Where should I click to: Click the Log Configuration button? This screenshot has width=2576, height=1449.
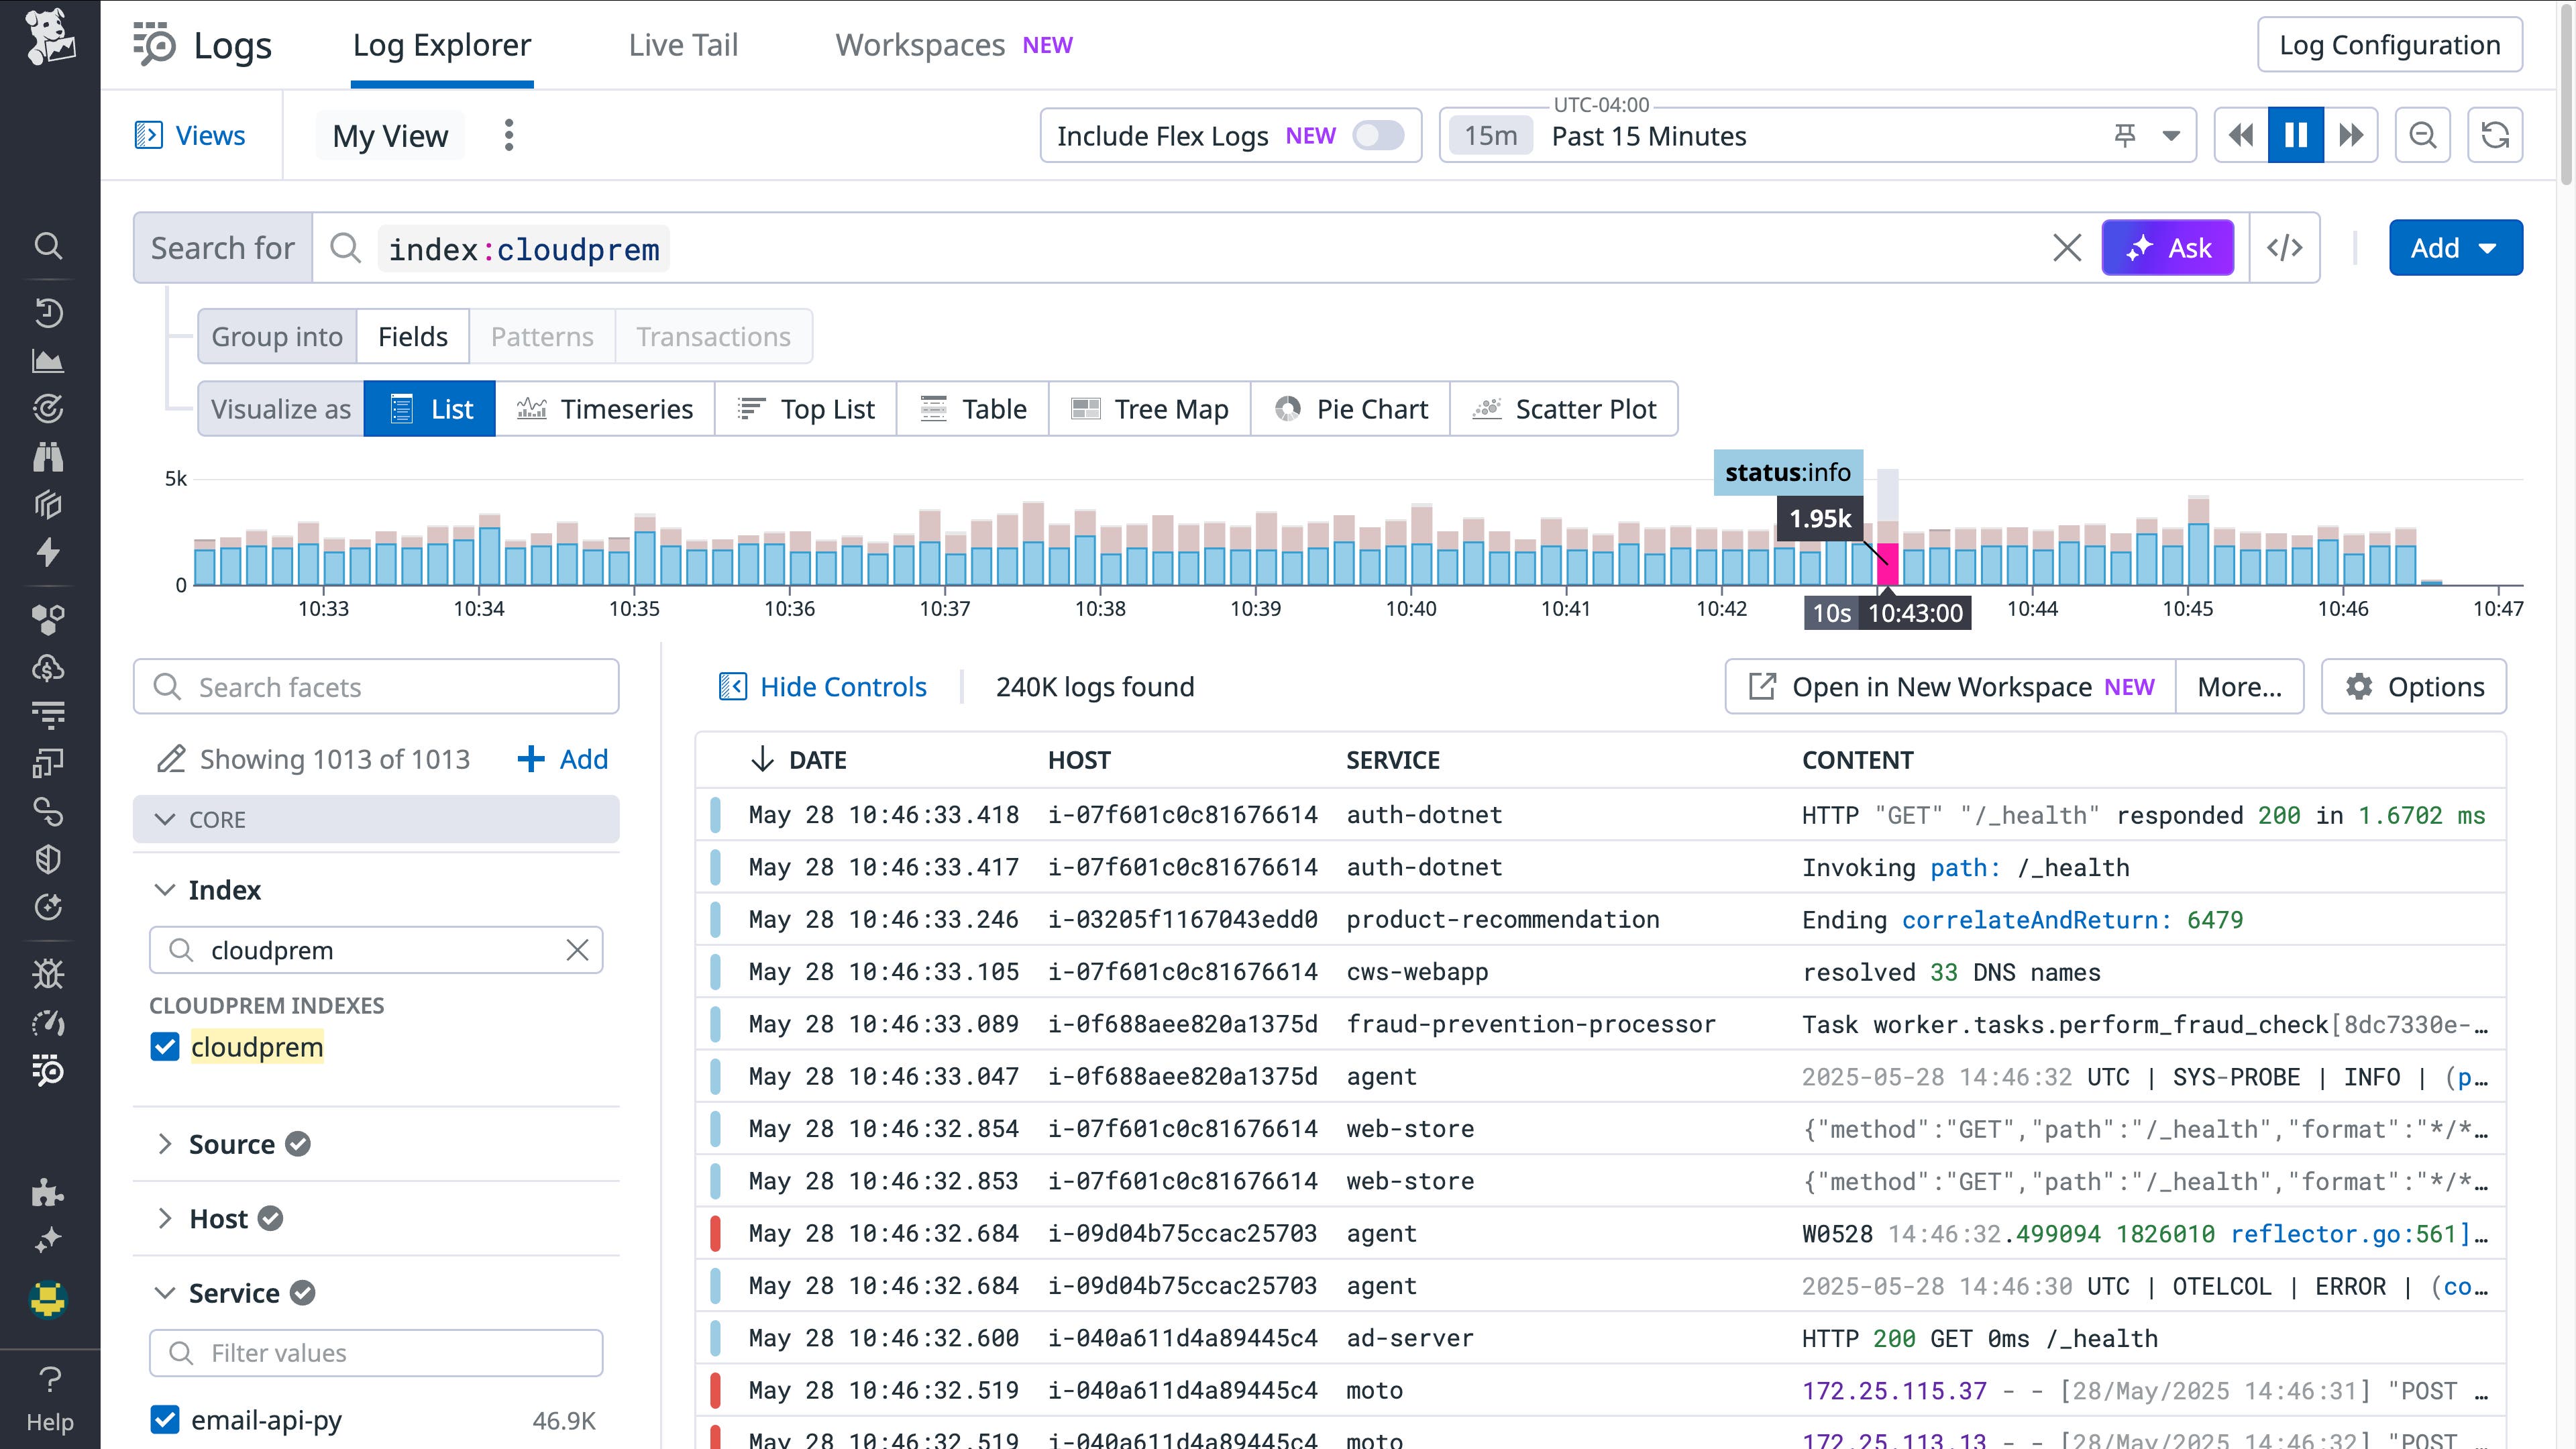point(2390,44)
